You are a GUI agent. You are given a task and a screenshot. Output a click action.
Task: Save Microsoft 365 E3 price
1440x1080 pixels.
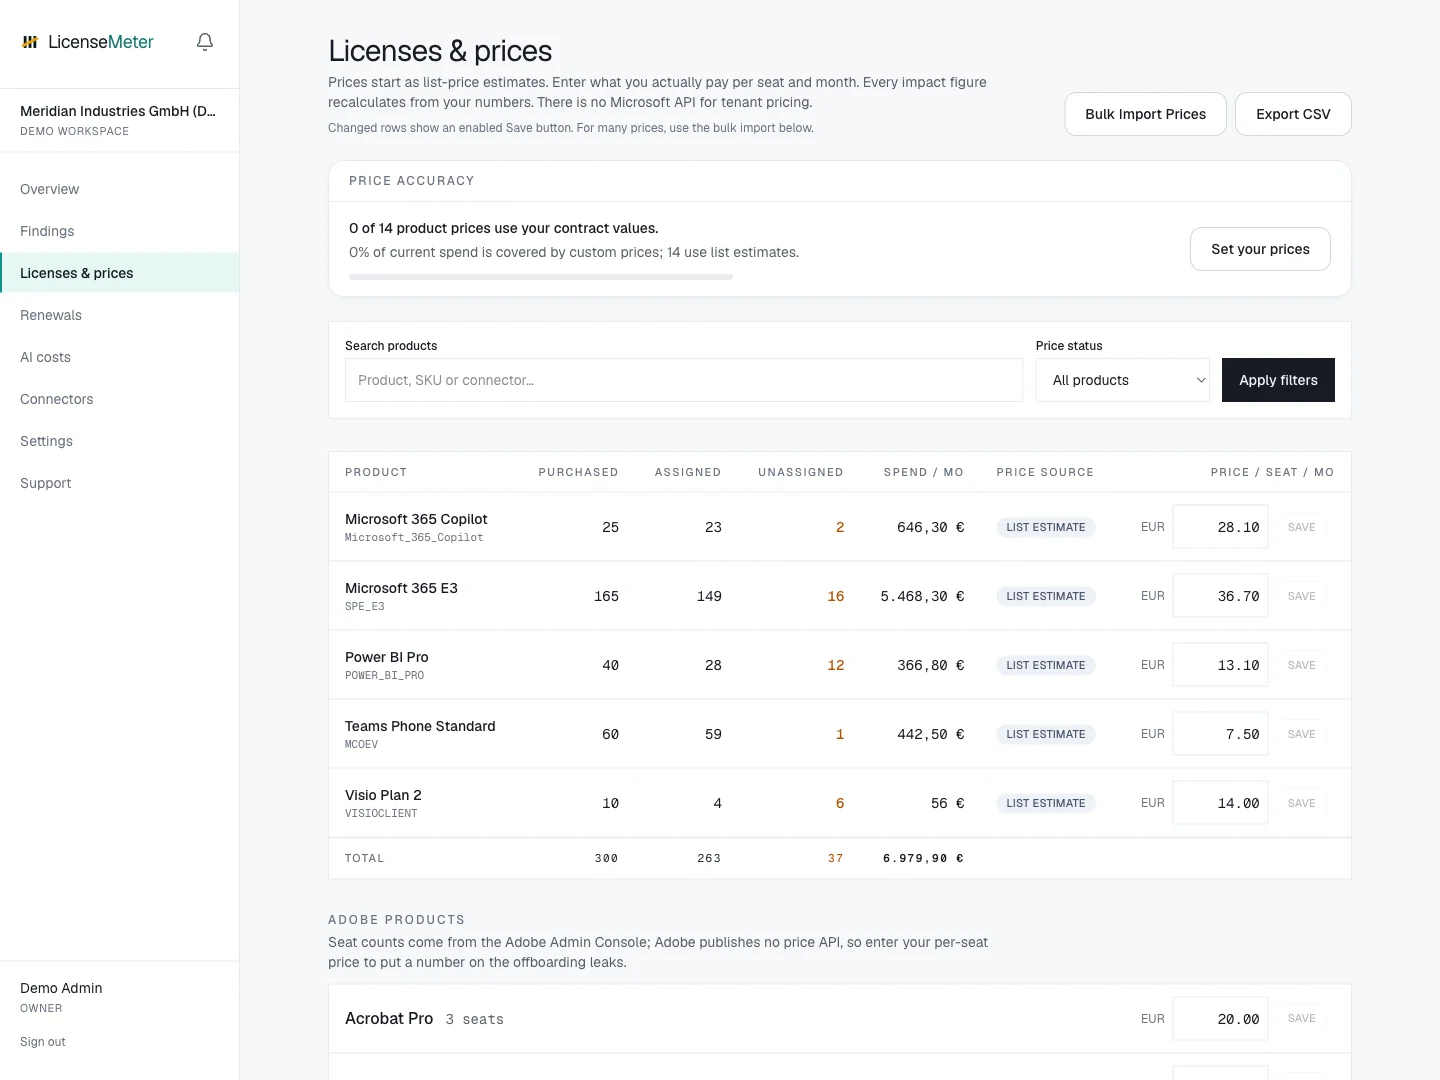[1302, 596]
